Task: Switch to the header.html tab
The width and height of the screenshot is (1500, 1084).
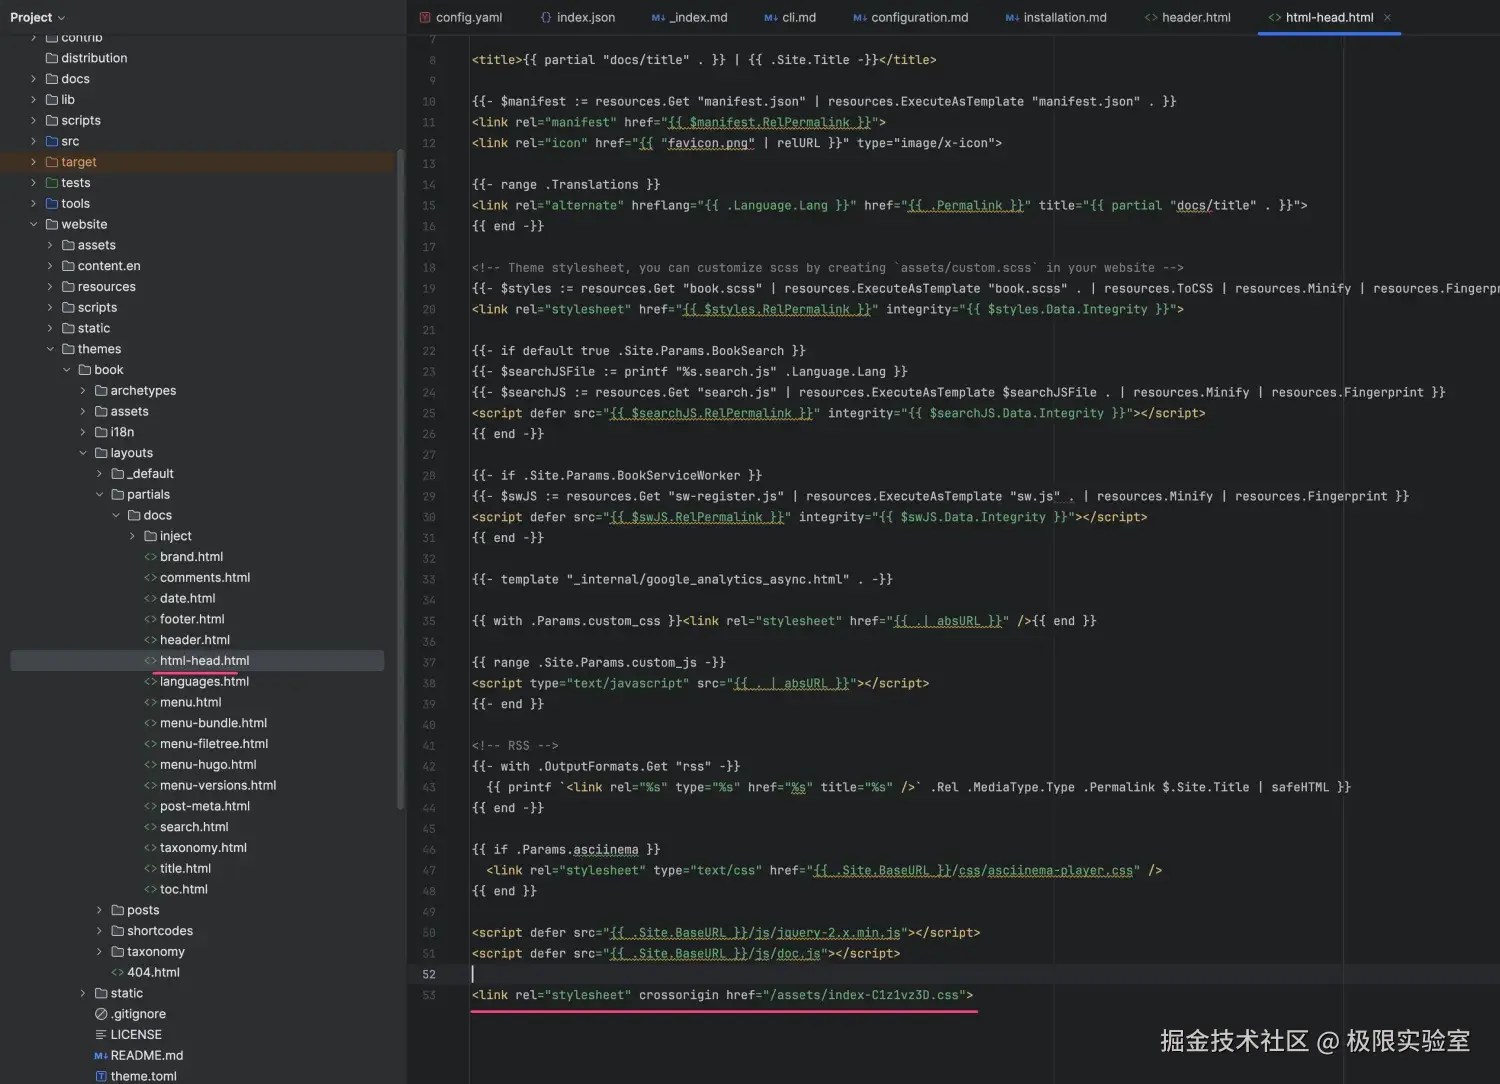Action: 1187,17
